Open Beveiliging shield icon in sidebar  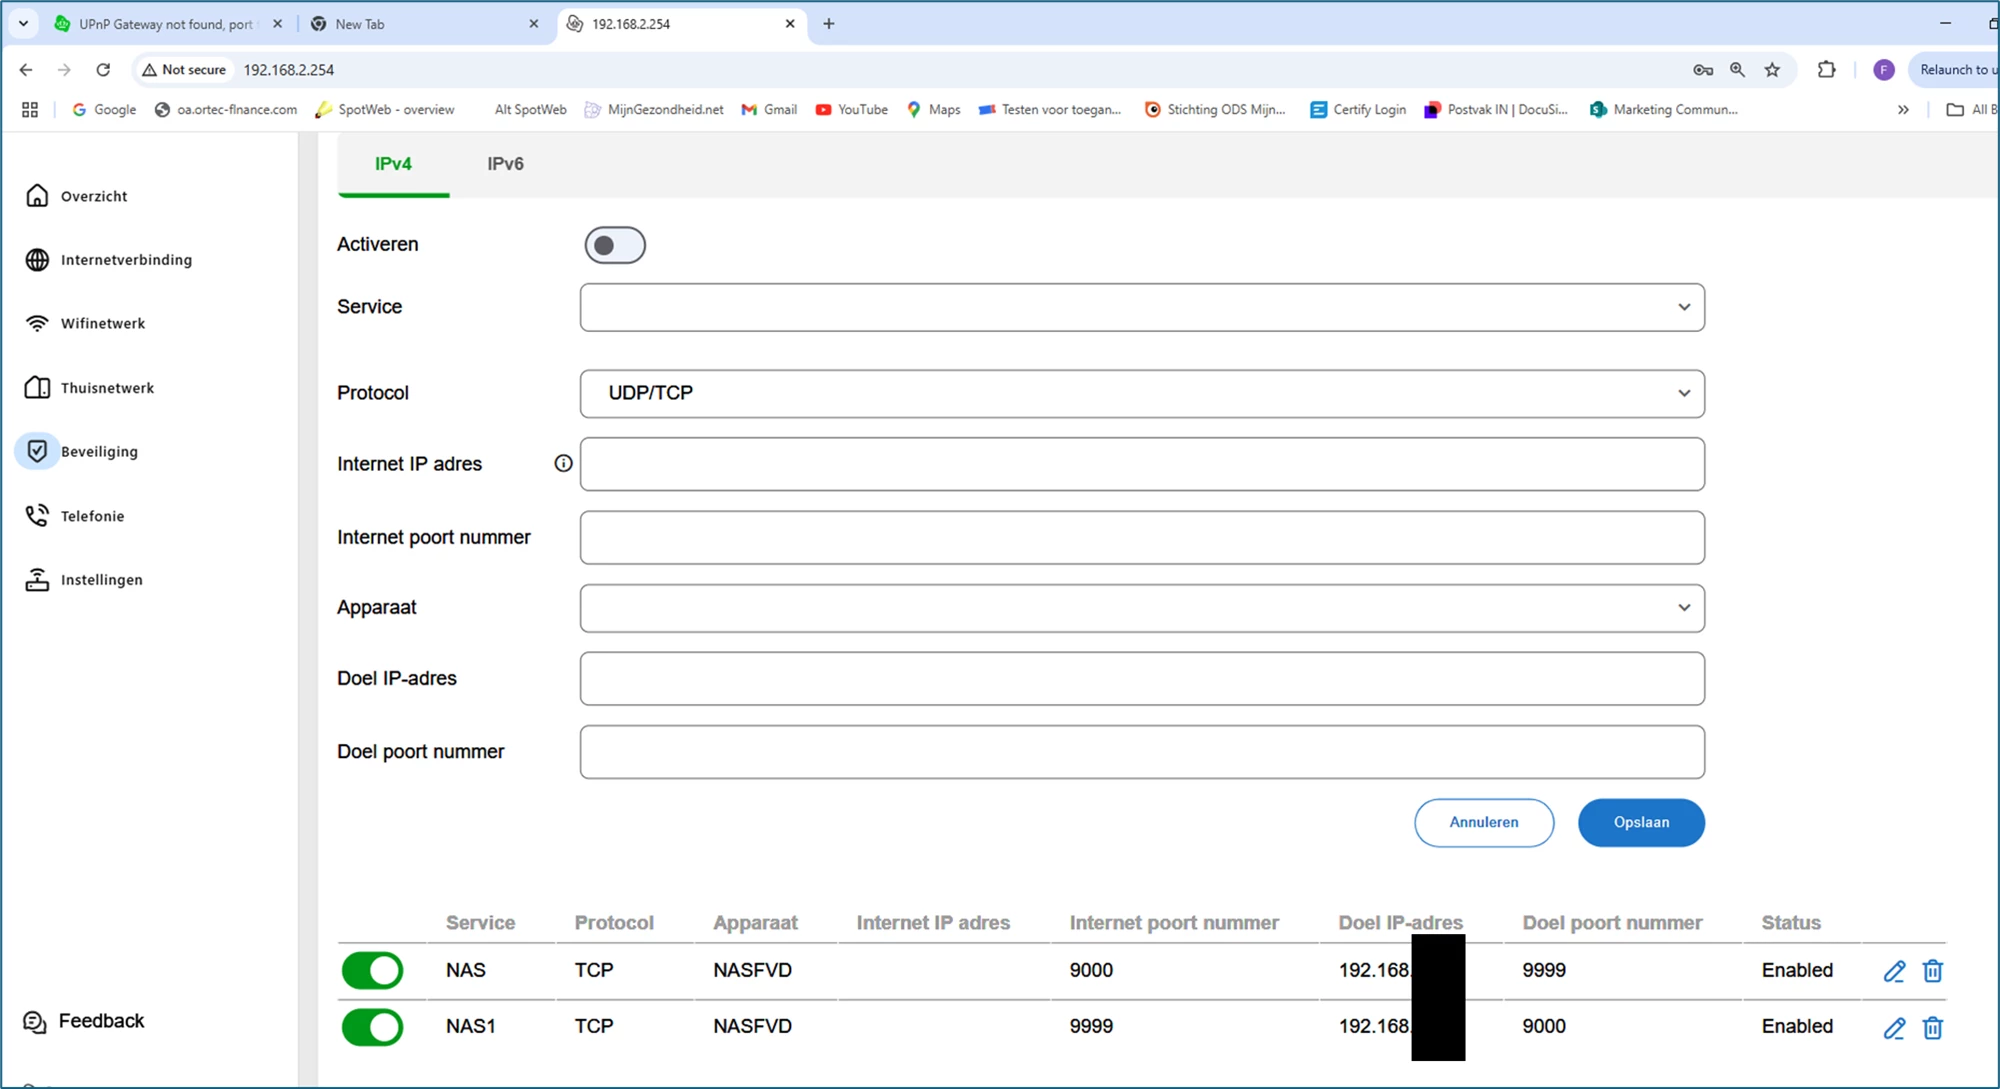(x=37, y=451)
